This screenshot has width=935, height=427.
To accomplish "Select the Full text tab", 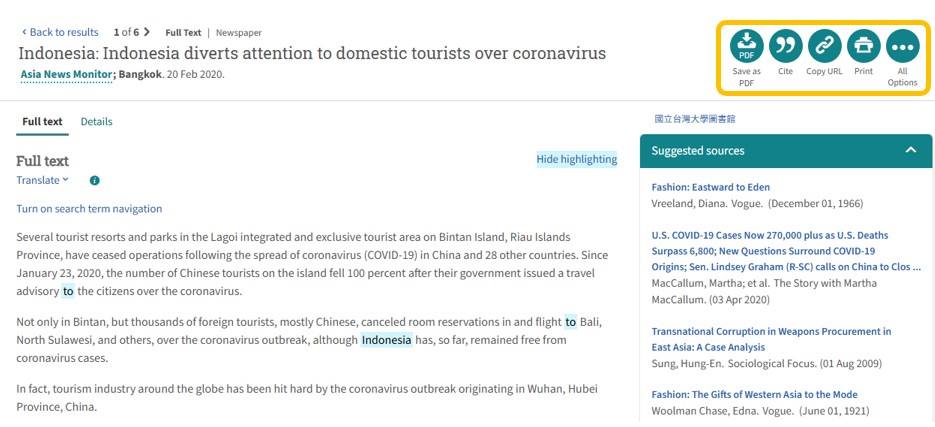I will click(42, 122).
